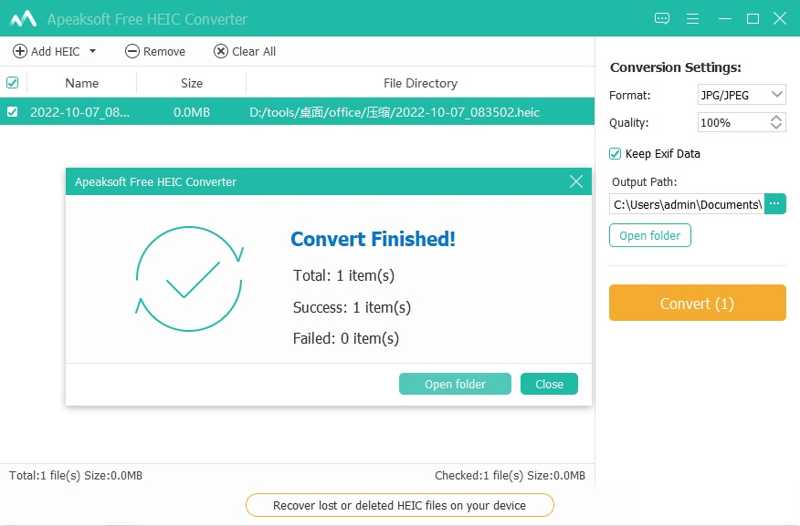Click the Checked:1 file(s) status text
The width and height of the screenshot is (800, 526).
tap(510, 475)
